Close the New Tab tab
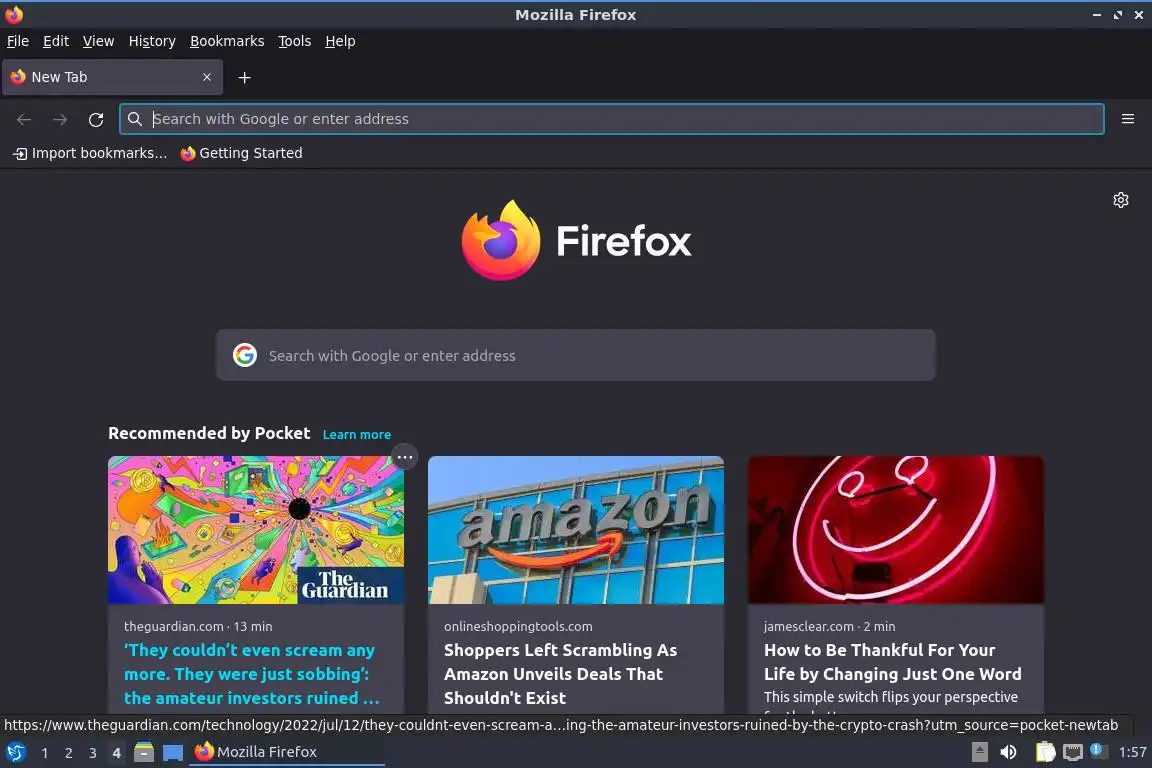The height and width of the screenshot is (768, 1152). pyautogui.click(x=207, y=77)
